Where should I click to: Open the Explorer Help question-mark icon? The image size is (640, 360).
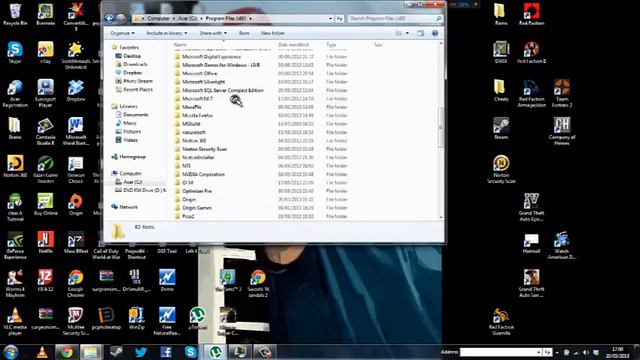point(435,33)
